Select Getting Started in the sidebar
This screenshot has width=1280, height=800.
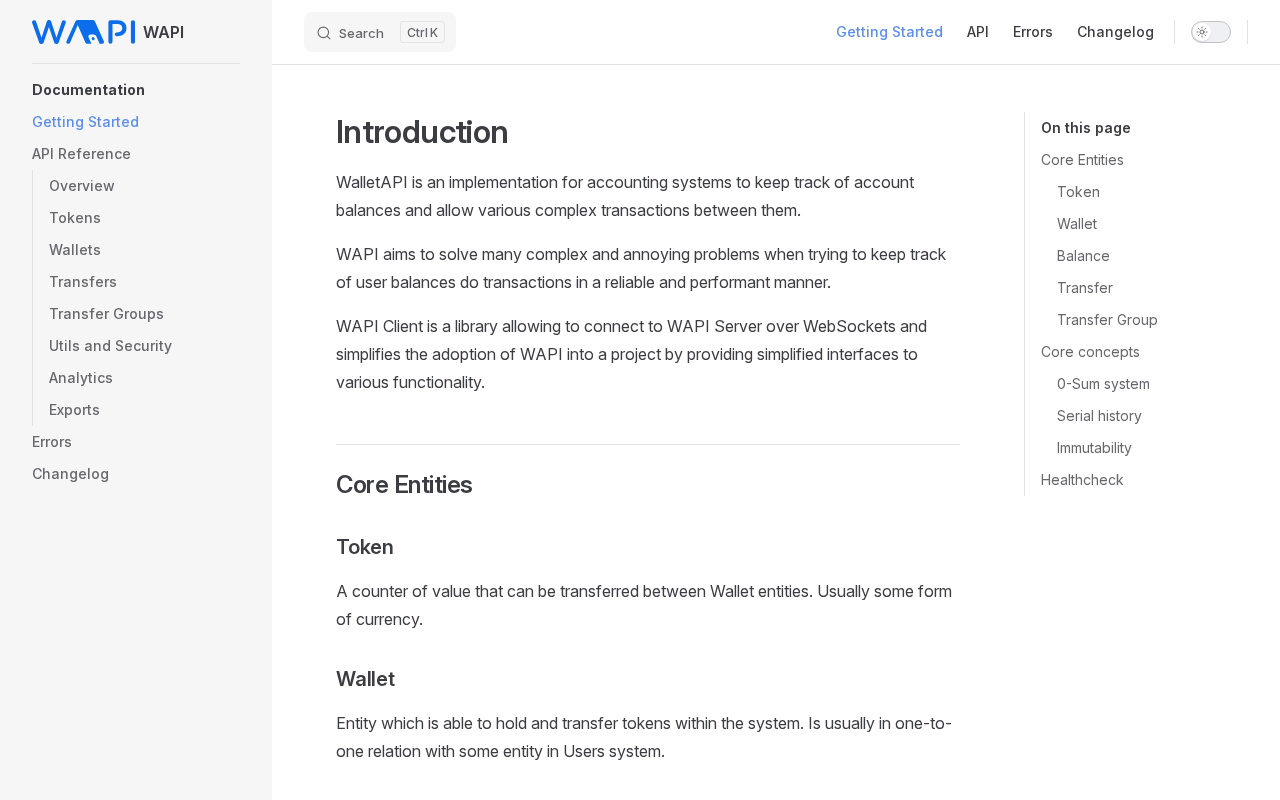(x=85, y=122)
